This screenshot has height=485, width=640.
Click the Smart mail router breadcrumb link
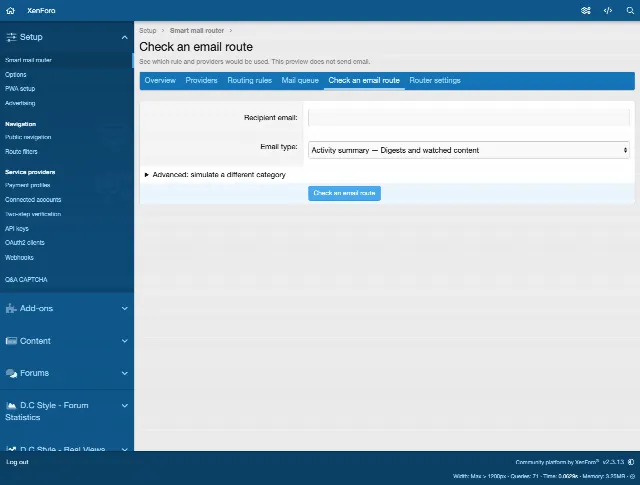[x=197, y=31]
